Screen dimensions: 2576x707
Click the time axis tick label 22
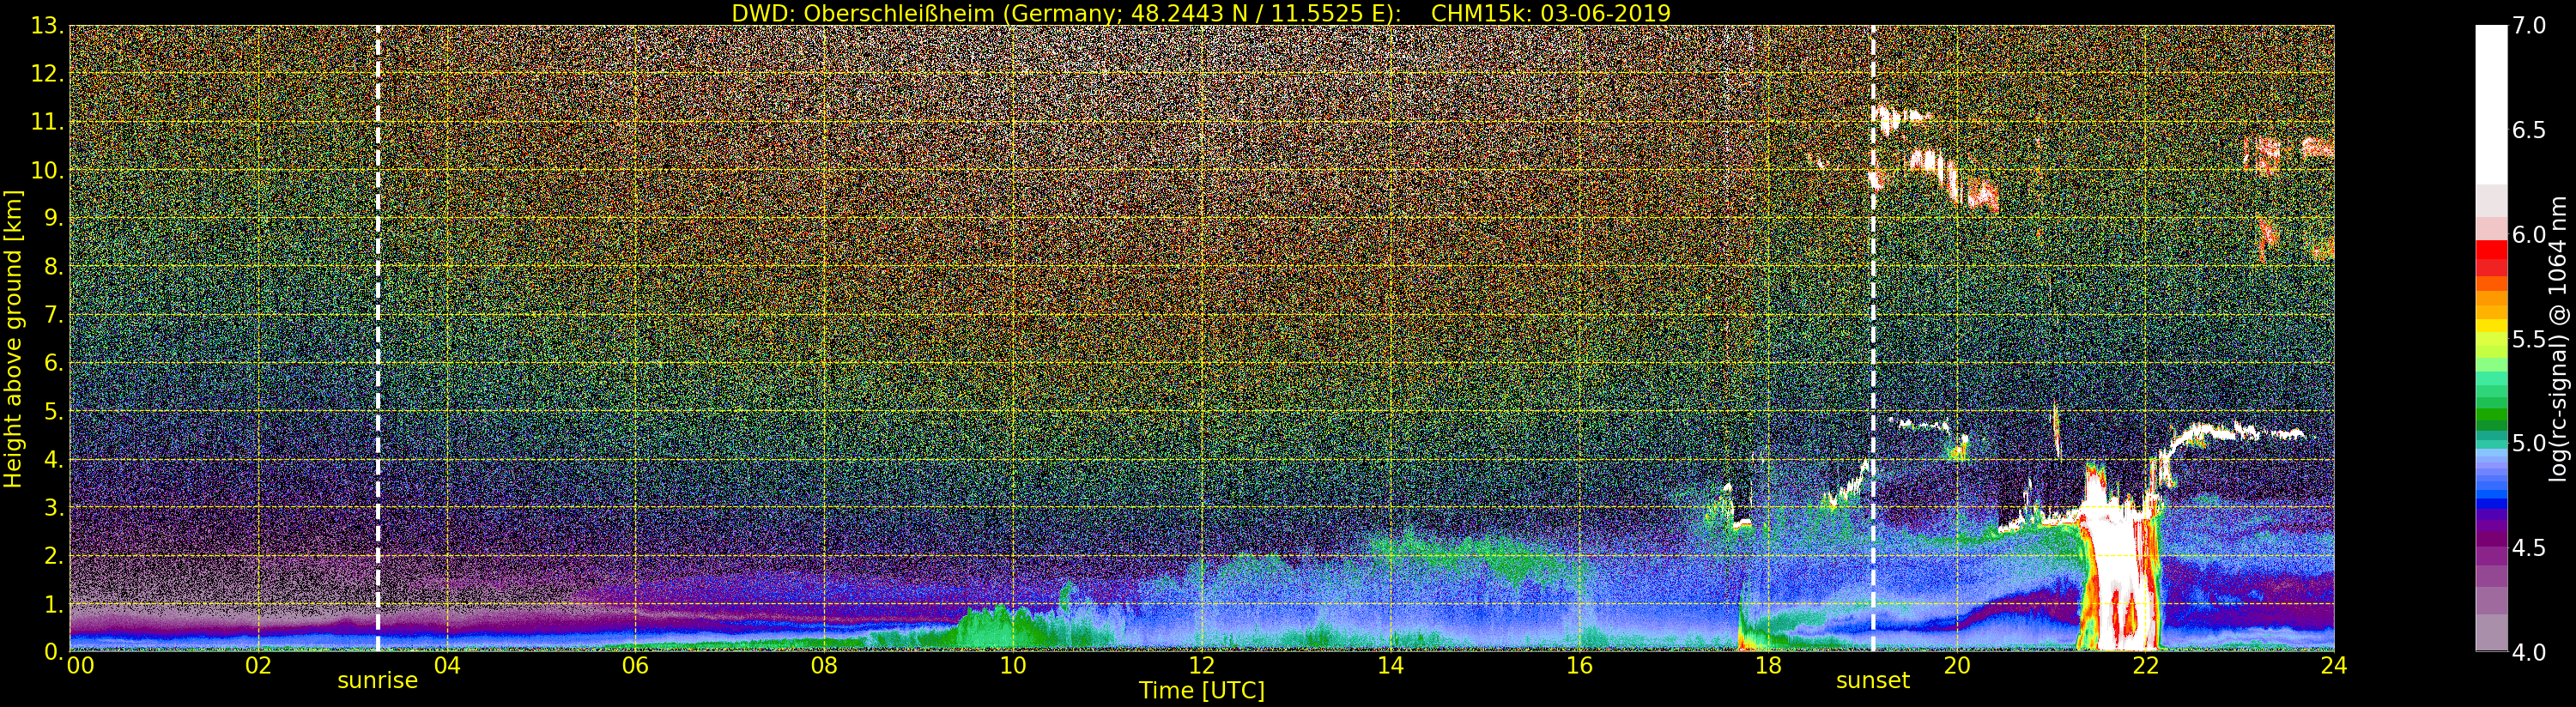coord(2145,666)
